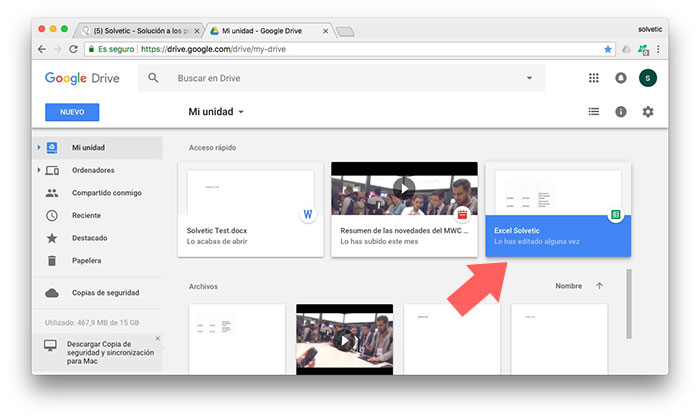Select the Mi unidad - Google Drive tab
Image resolution: width=700 pixels, height=420 pixels.
pos(268,31)
